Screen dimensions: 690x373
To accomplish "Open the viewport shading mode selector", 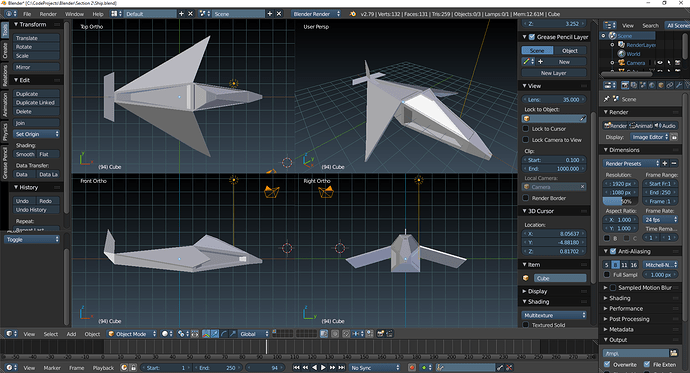I will click(x=167, y=334).
